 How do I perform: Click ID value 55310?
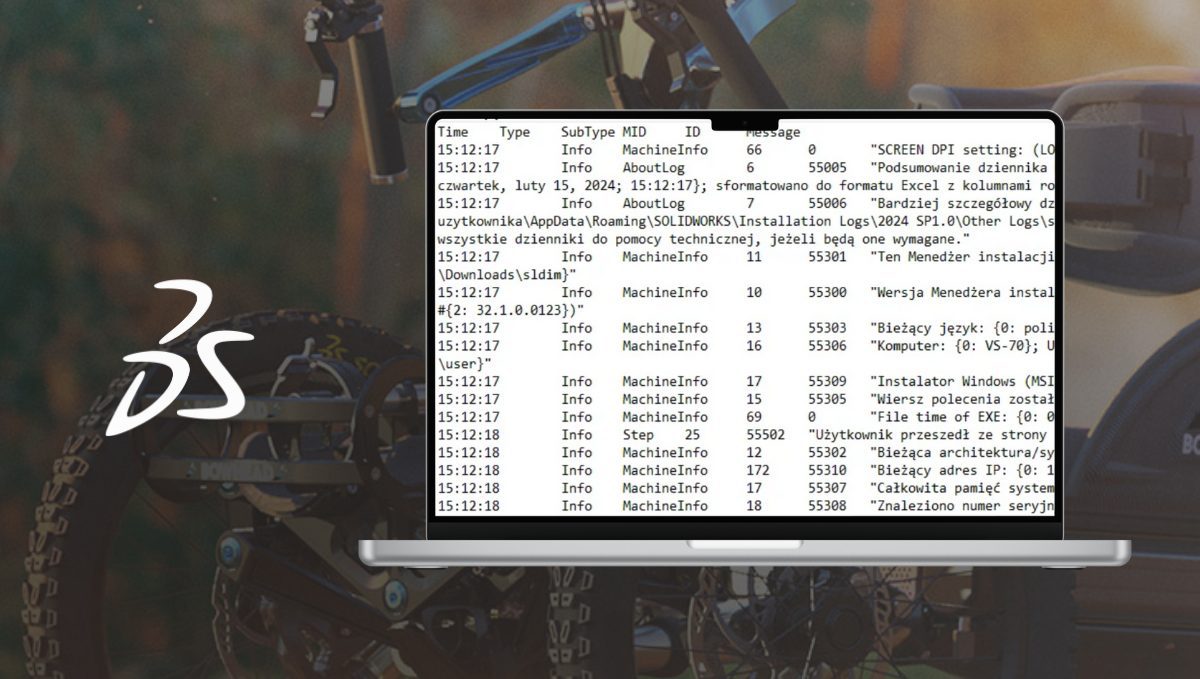[x=827, y=470]
